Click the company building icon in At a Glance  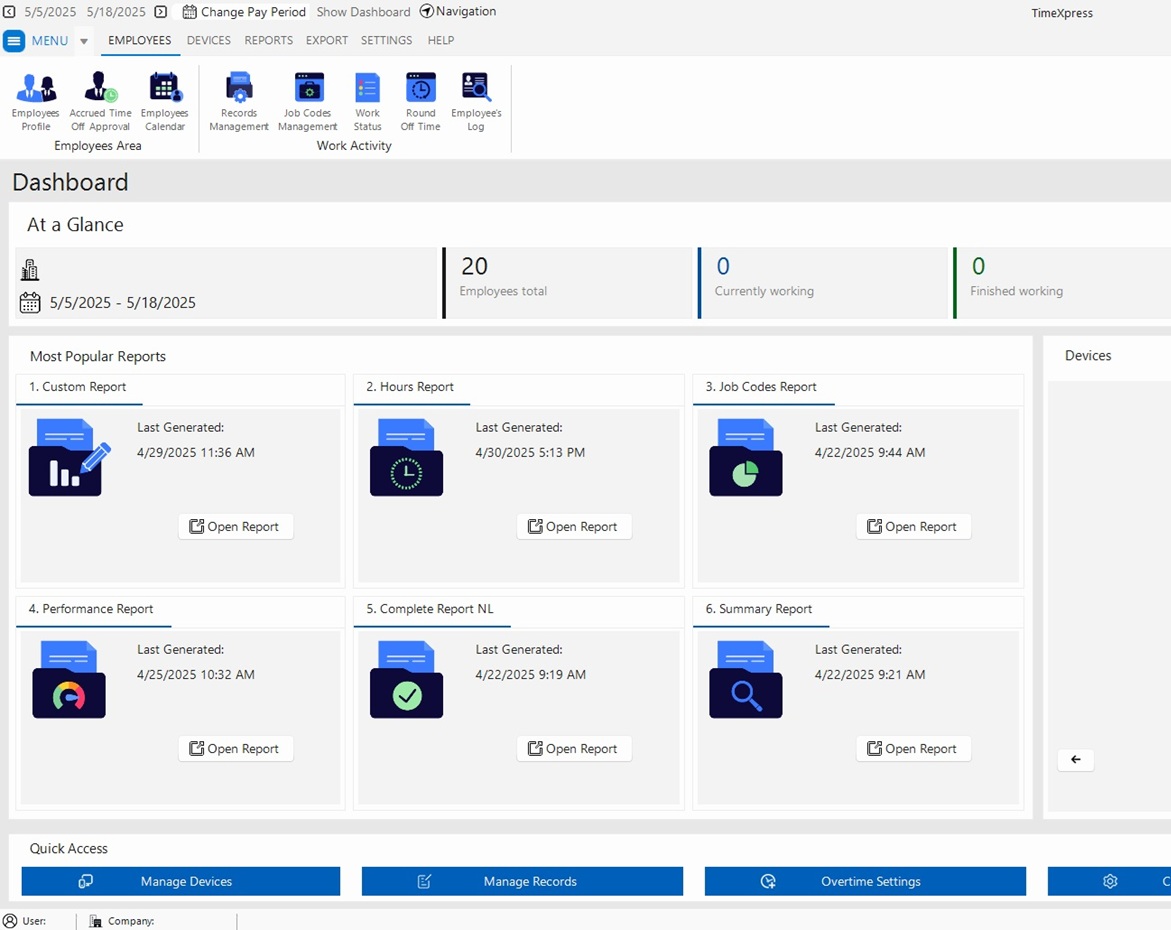pyautogui.click(x=30, y=270)
